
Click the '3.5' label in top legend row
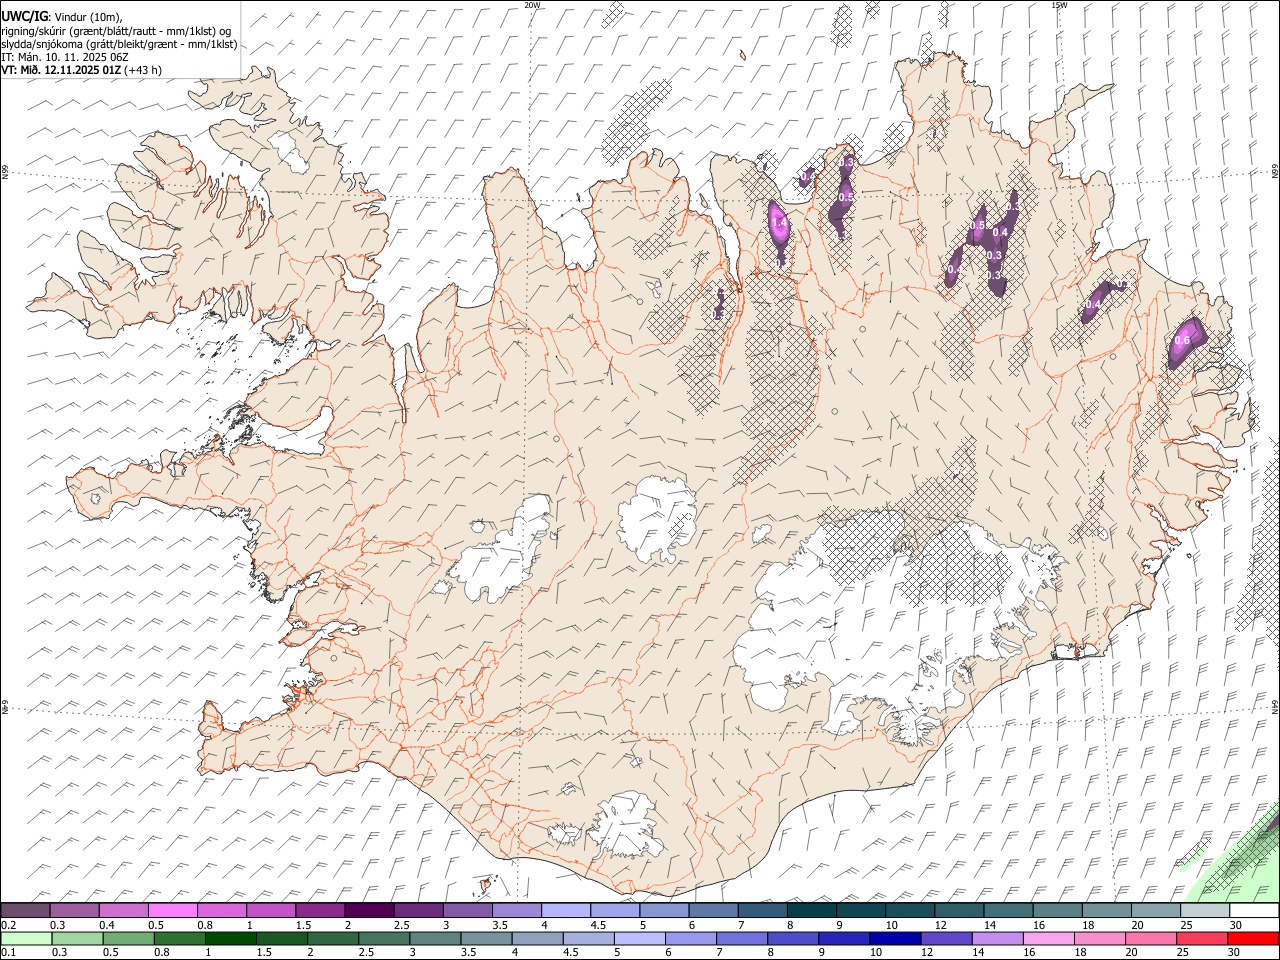[500, 925]
